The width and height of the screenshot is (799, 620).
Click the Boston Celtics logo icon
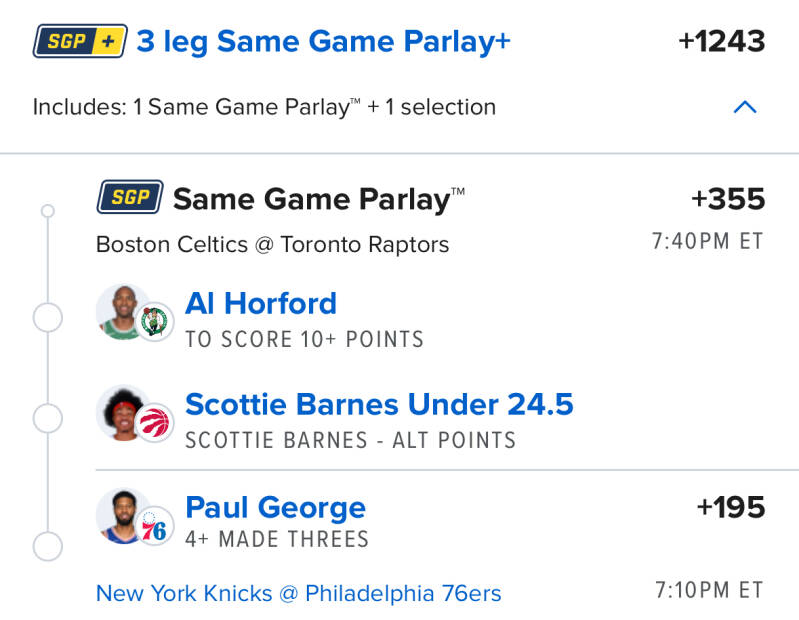(x=155, y=322)
